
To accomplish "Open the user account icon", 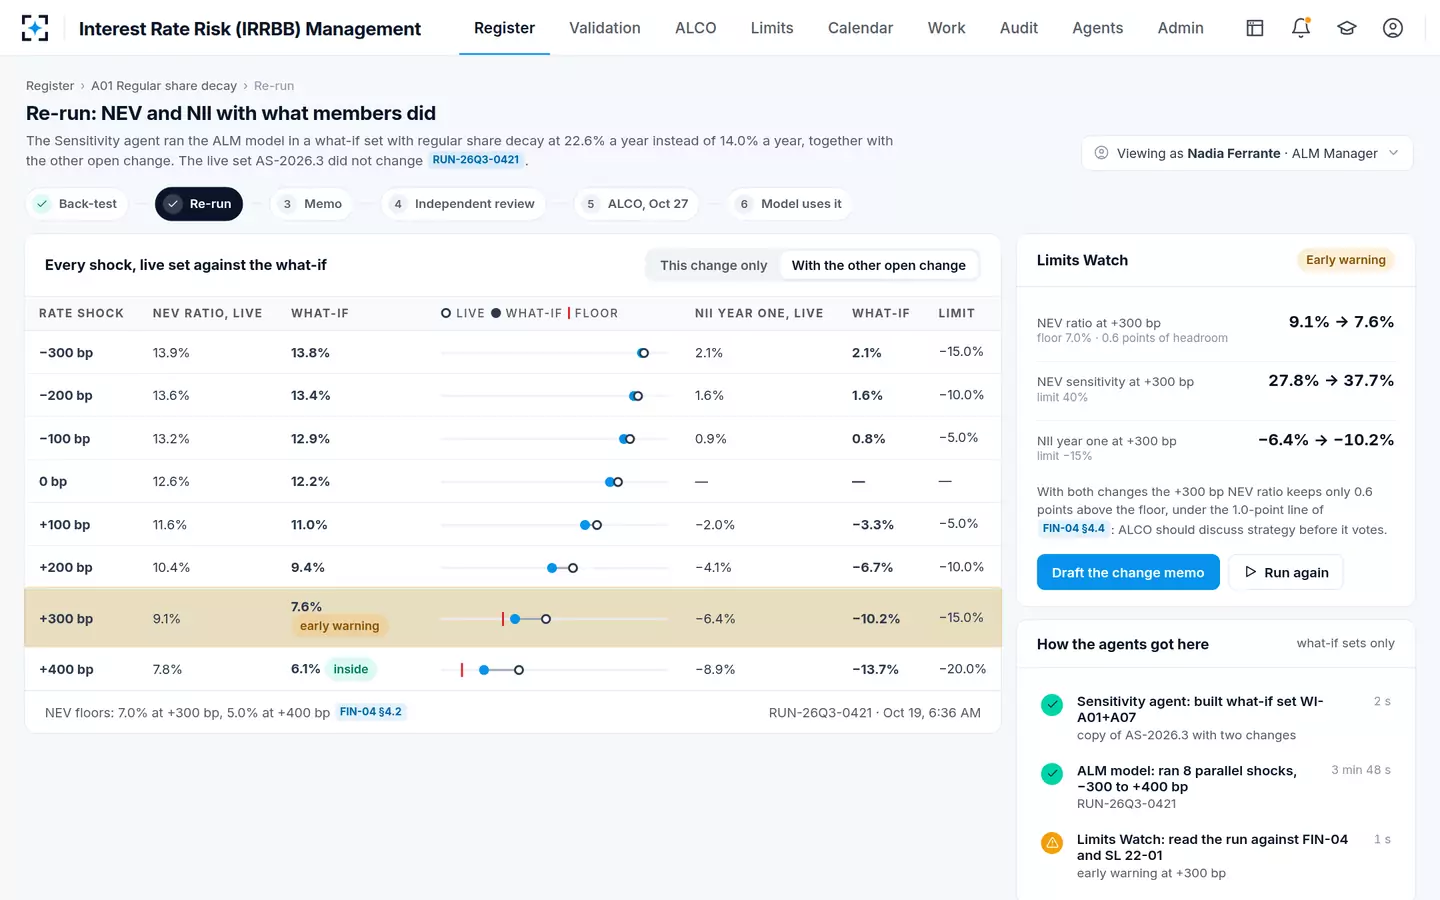I will click(1393, 28).
